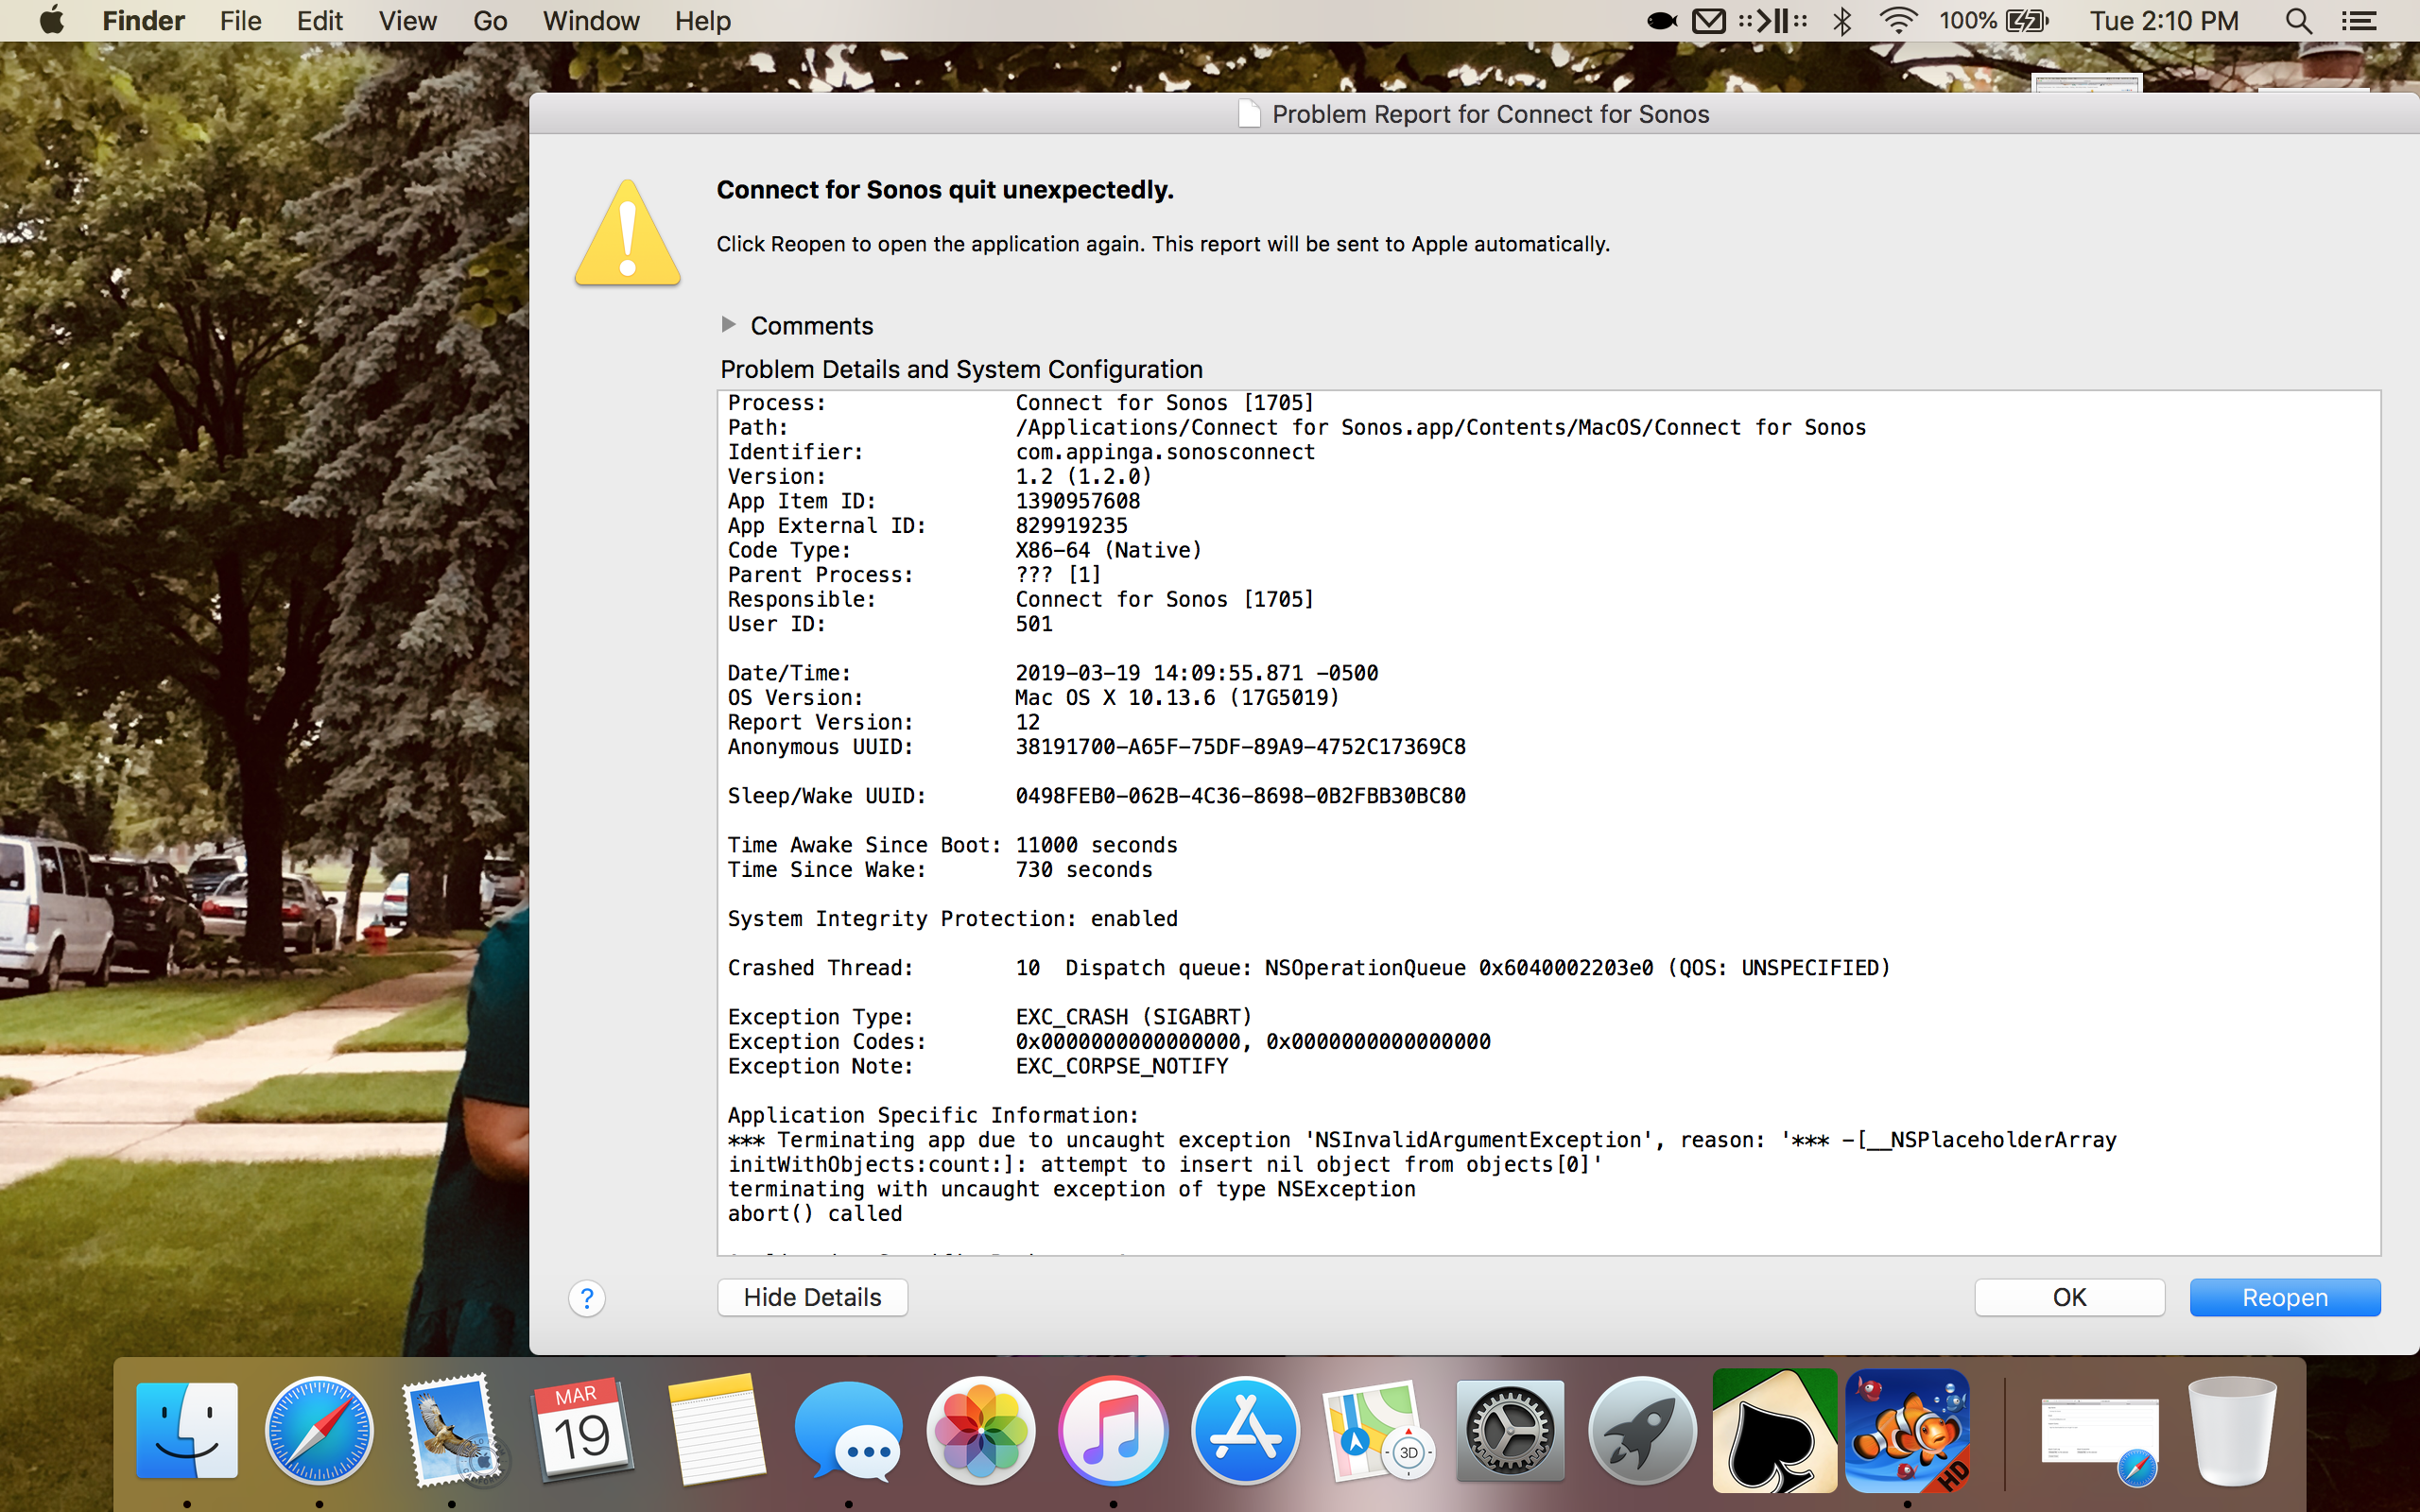Click the 'EXC_CORPSE_NOTIFY' exception note

point(1122,1066)
